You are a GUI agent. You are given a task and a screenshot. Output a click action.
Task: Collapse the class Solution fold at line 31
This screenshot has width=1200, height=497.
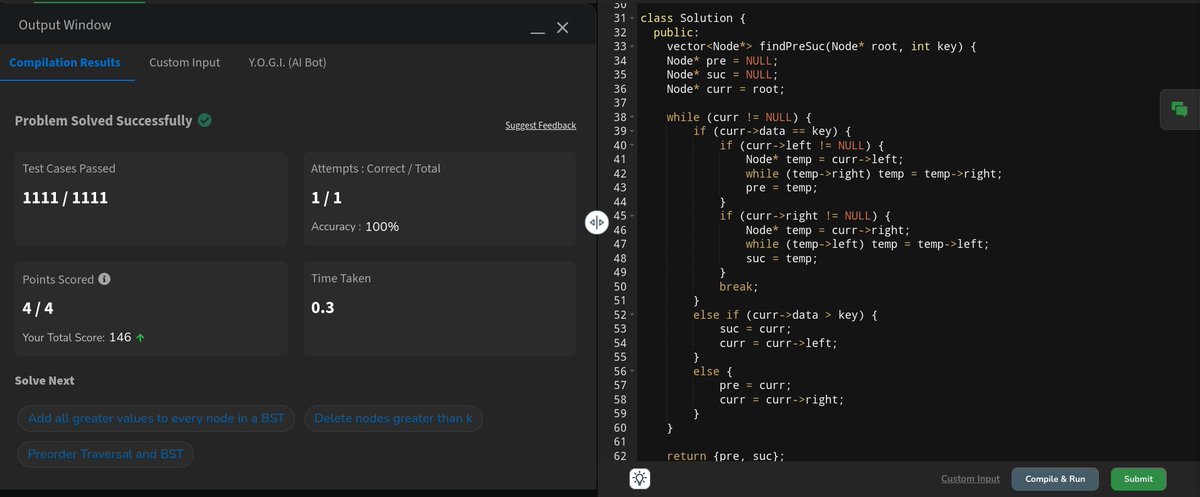tap(633, 19)
